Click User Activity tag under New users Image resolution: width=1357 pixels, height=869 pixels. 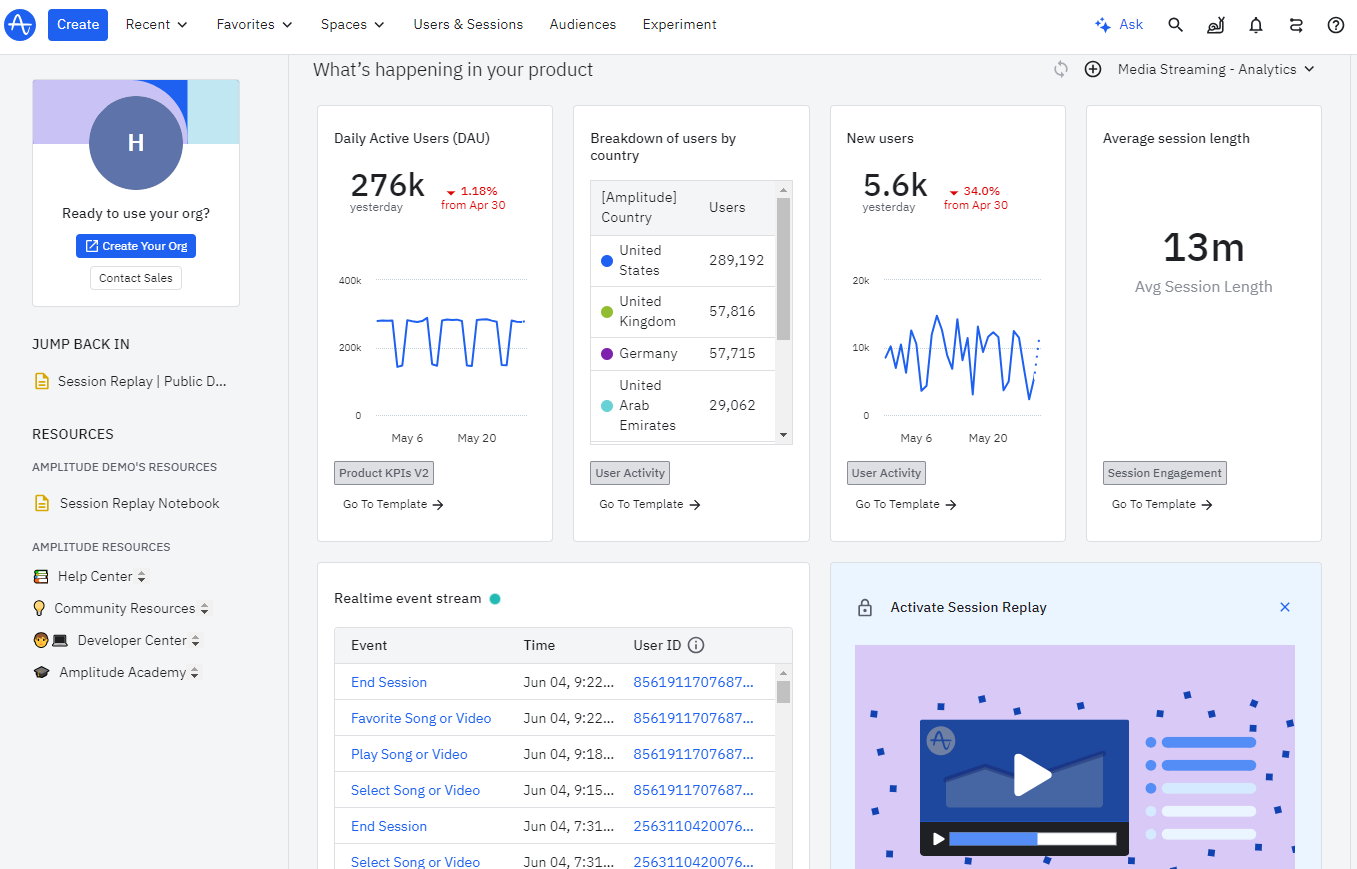pyautogui.click(x=886, y=473)
